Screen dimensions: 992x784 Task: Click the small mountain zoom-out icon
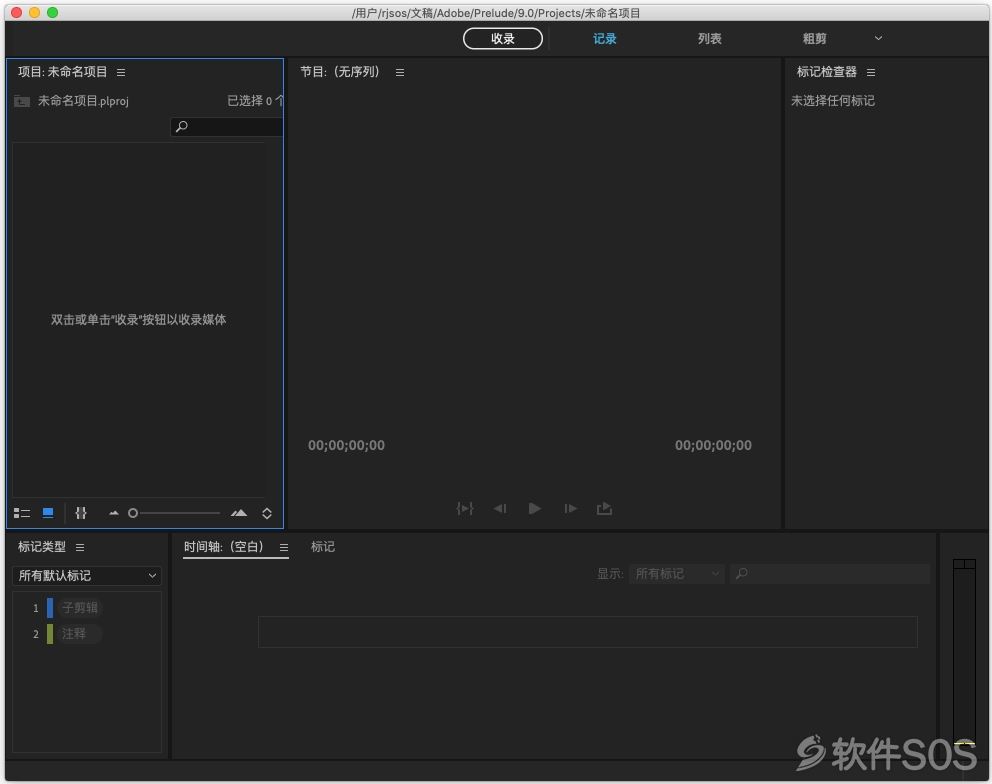(114, 513)
